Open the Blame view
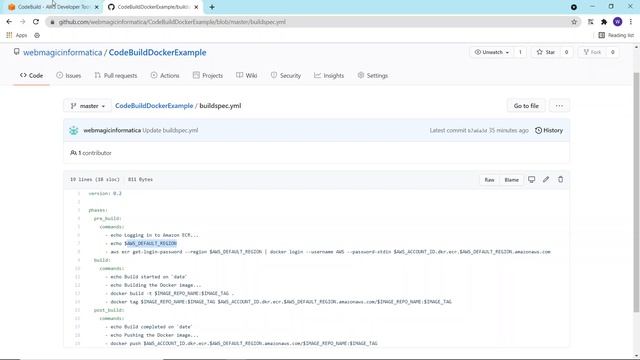Viewport: 640px width, 360px height. coord(511,180)
